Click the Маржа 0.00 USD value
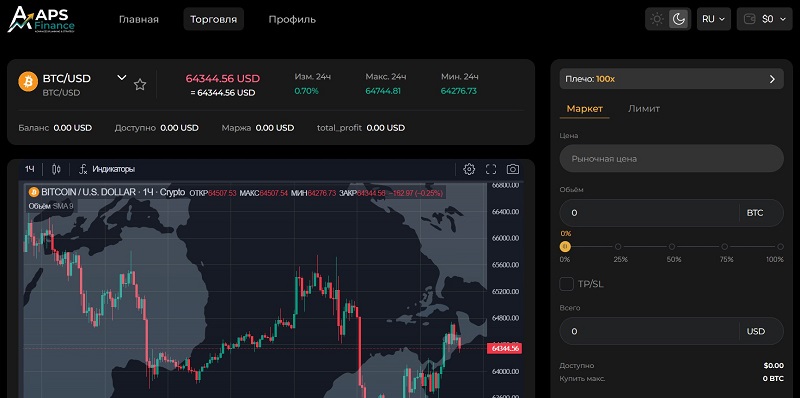 pyautogui.click(x=274, y=128)
